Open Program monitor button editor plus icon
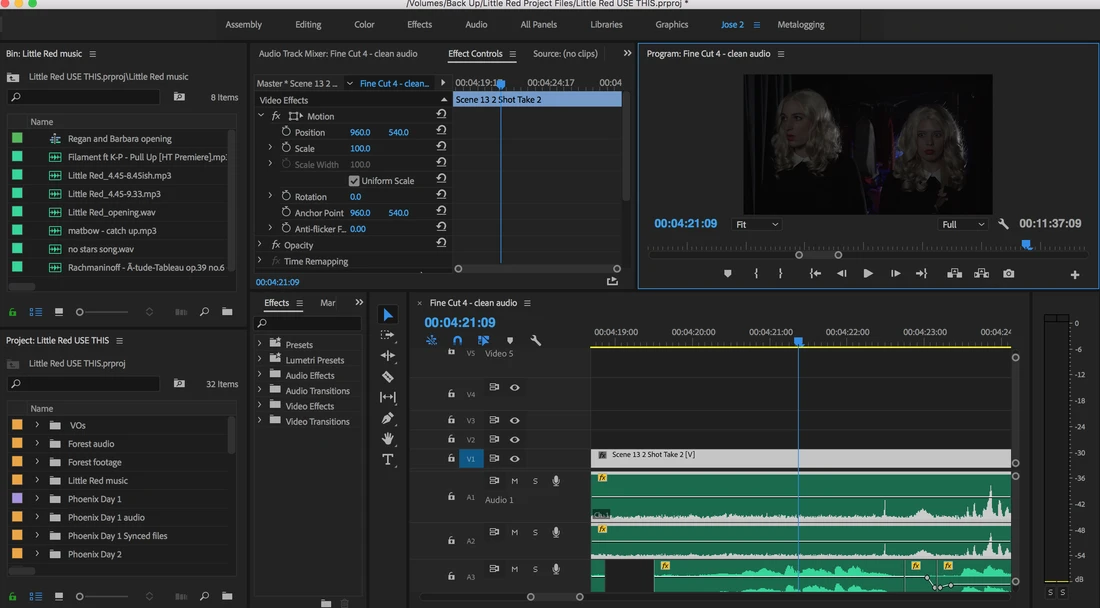 pyautogui.click(x=1074, y=275)
